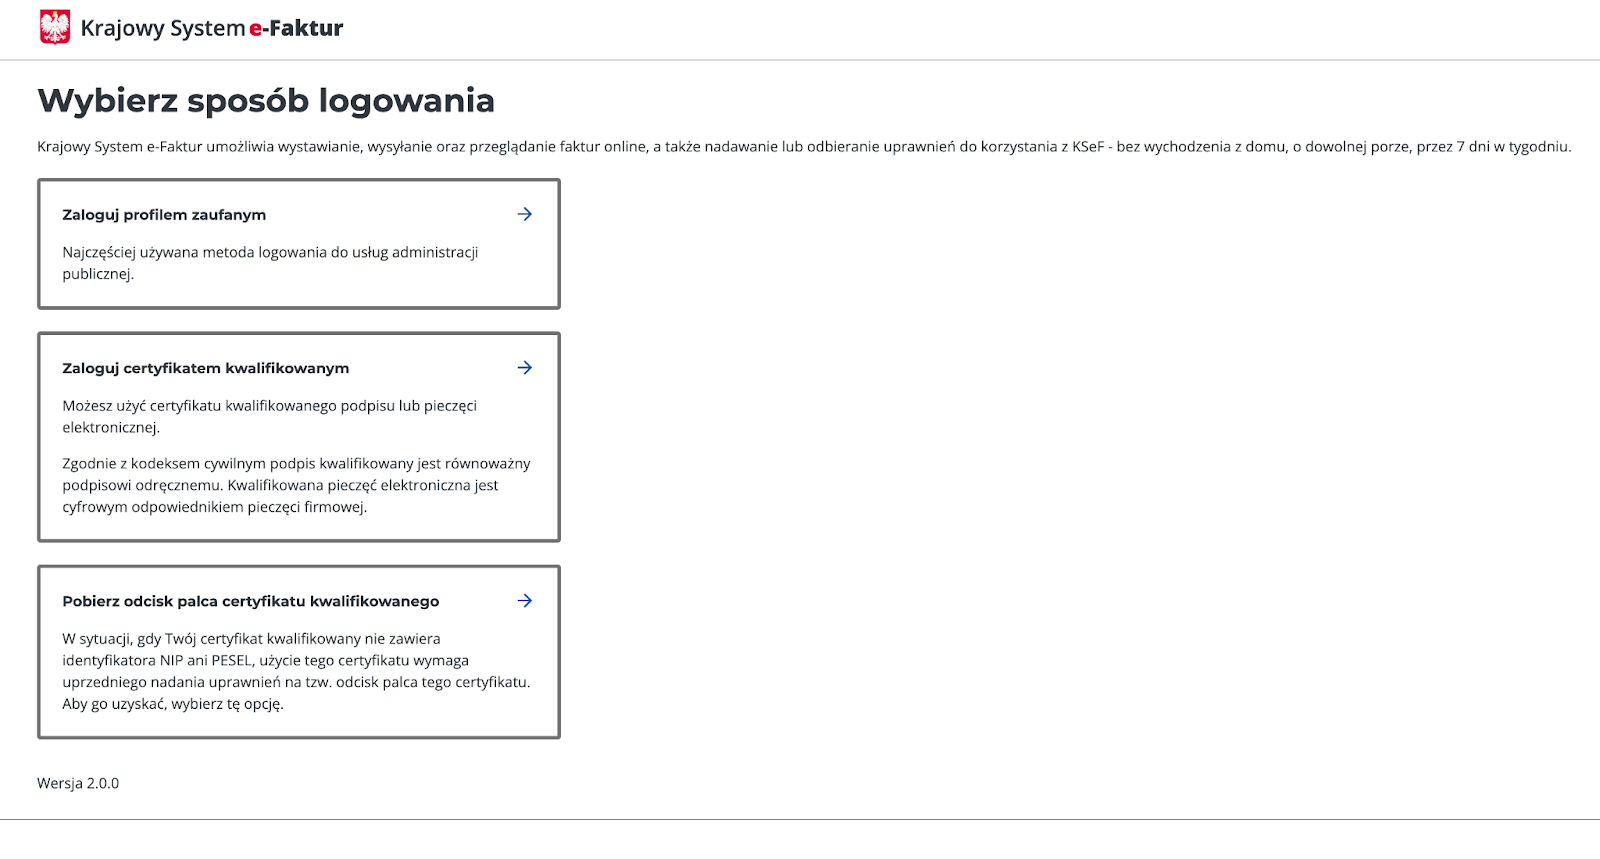This screenshot has height=859, width=1600.
Task: Click intro sentence 'Krajowy System e-Faktur umożliwia wystawianie'
Action: tap(200, 146)
